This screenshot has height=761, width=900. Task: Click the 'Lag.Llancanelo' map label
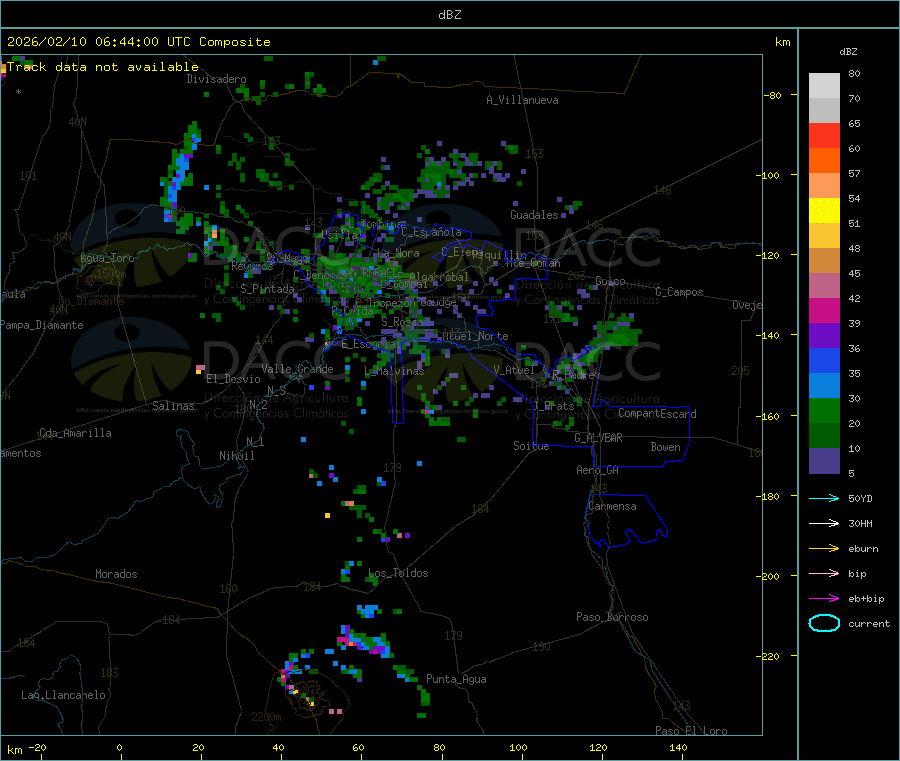pyautogui.click(x=63, y=695)
